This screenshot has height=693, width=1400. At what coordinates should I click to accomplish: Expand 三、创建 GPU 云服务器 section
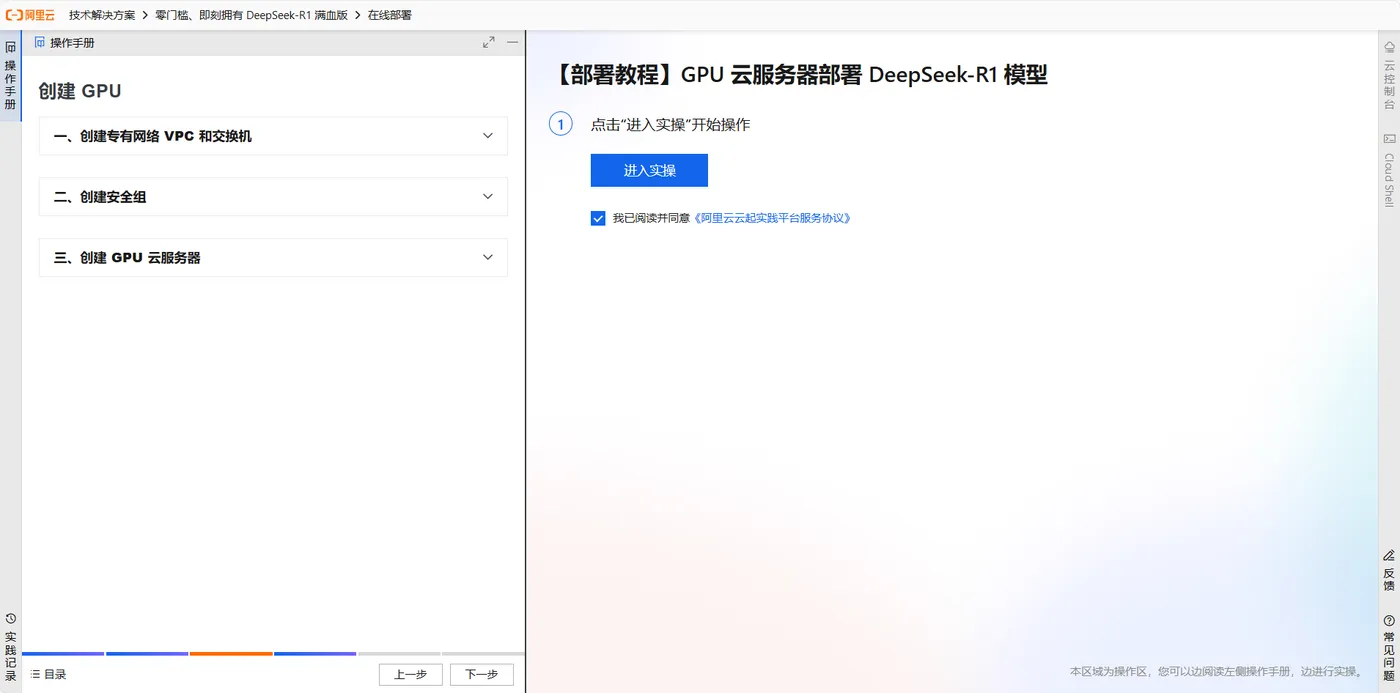(x=273, y=257)
